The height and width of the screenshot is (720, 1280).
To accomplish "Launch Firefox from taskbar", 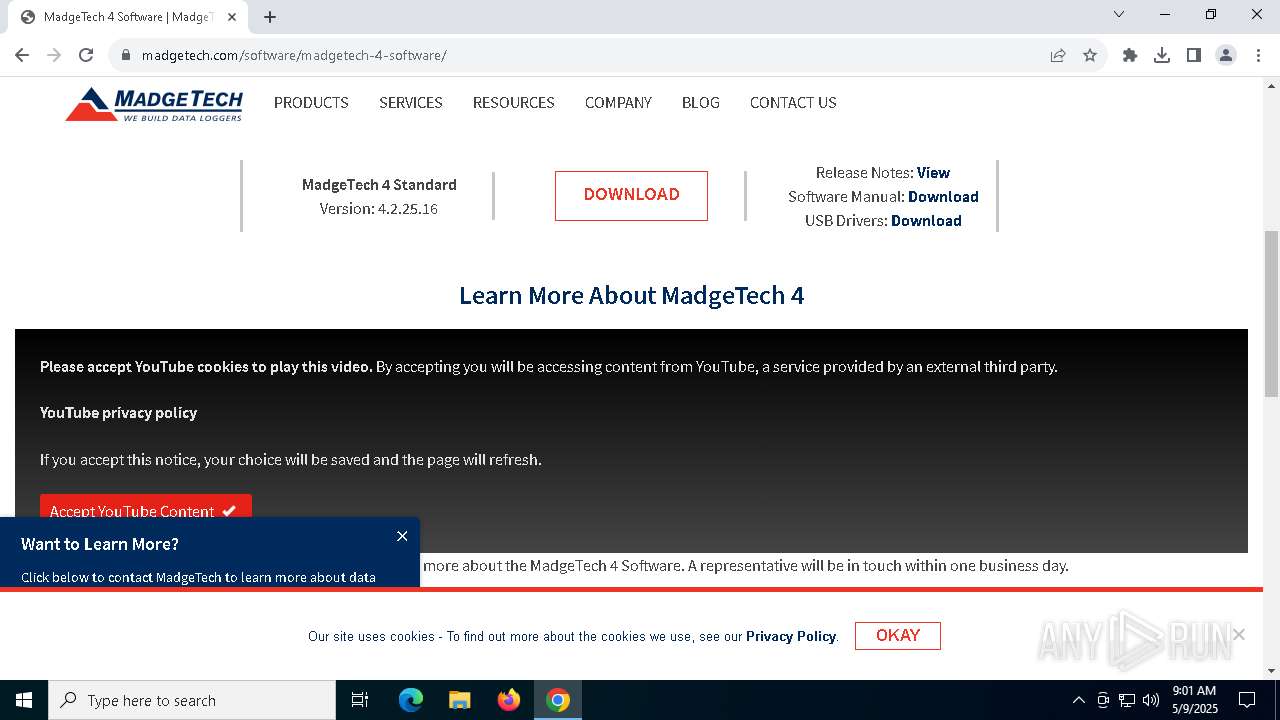I will [x=509, y=700].
